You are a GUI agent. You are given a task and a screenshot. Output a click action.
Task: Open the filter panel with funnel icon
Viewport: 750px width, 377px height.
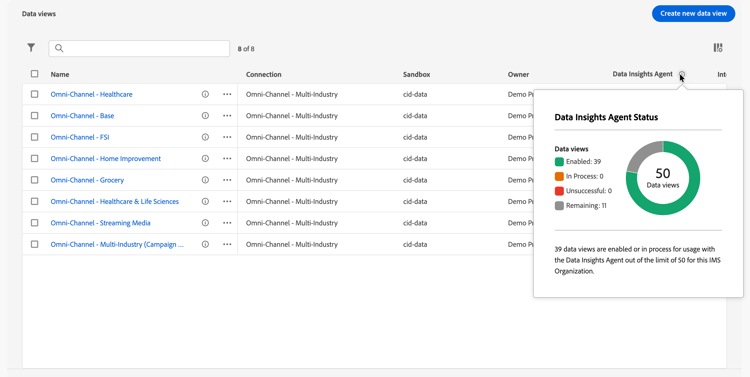[x=31, y=47]
